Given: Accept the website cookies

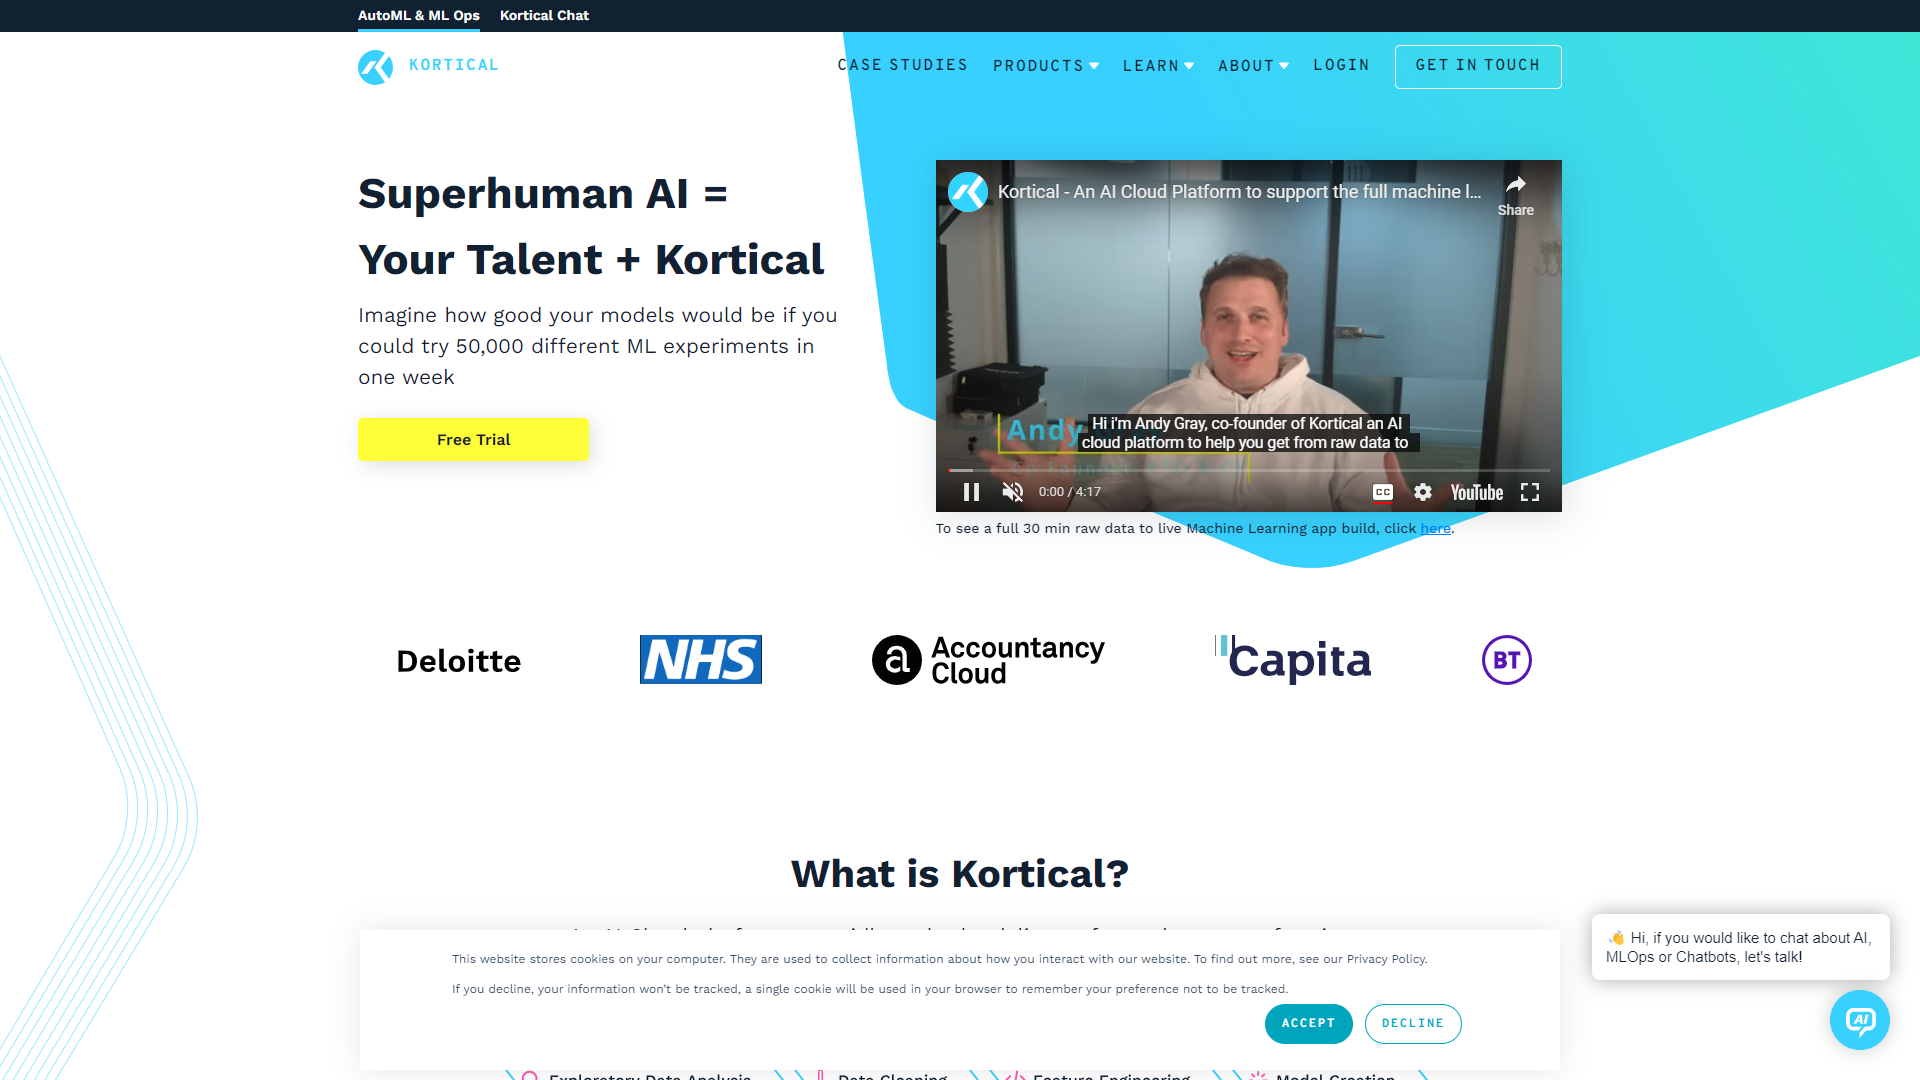Looking at the screenshot, I should click(1308, 1023).
